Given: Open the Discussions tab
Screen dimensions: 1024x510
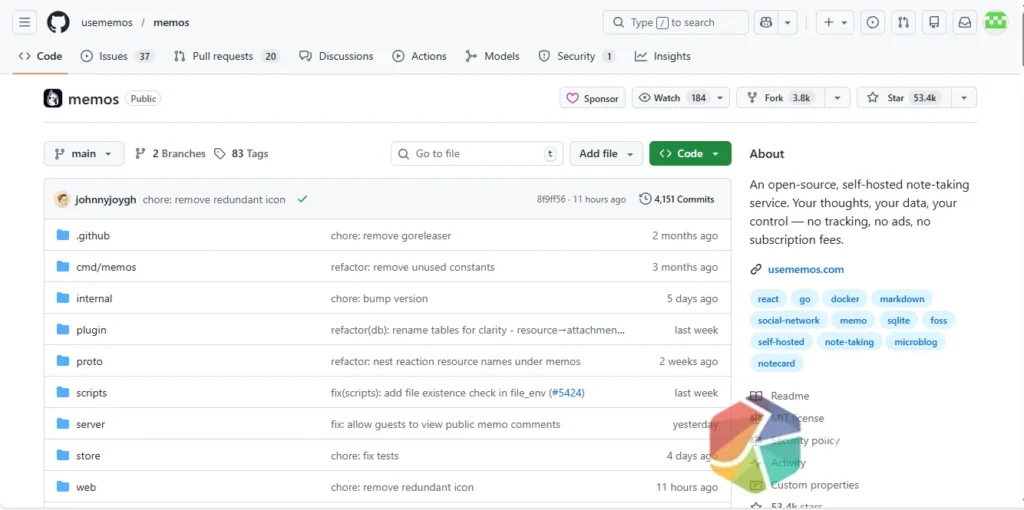Looking at the screenshot, I should (336, 56).
